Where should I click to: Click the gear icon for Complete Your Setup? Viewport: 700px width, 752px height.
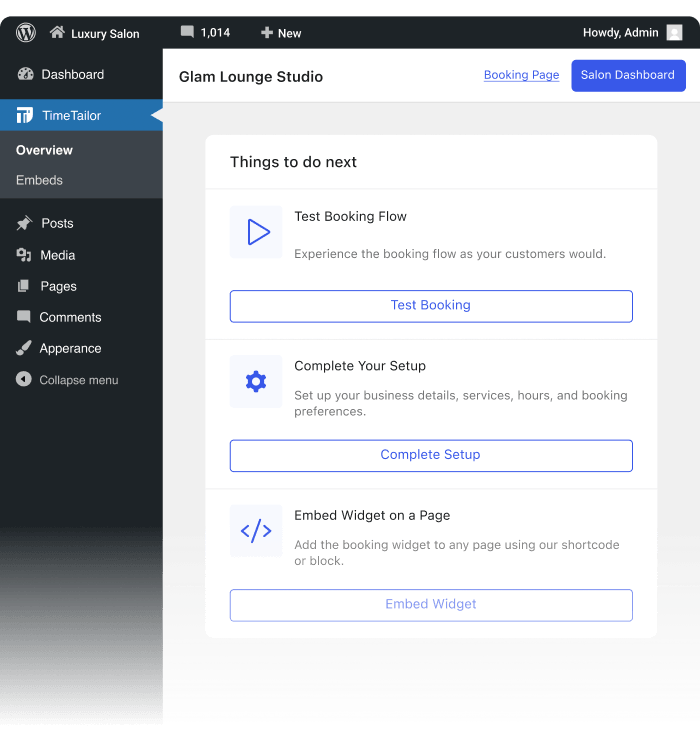257,382
